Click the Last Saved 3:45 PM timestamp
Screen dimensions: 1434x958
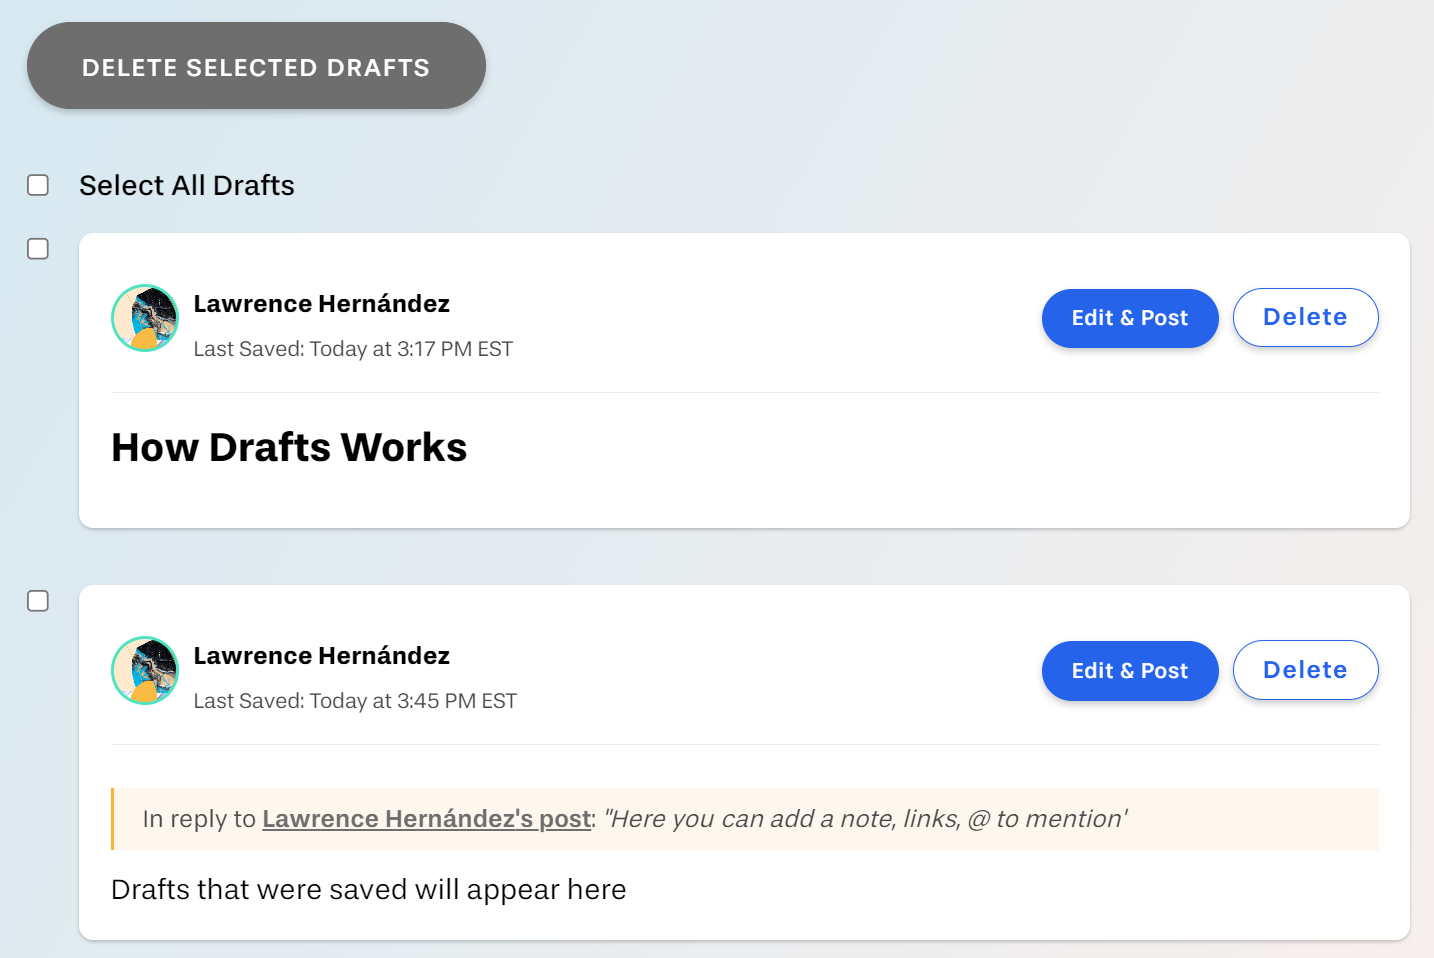(355, 701)
